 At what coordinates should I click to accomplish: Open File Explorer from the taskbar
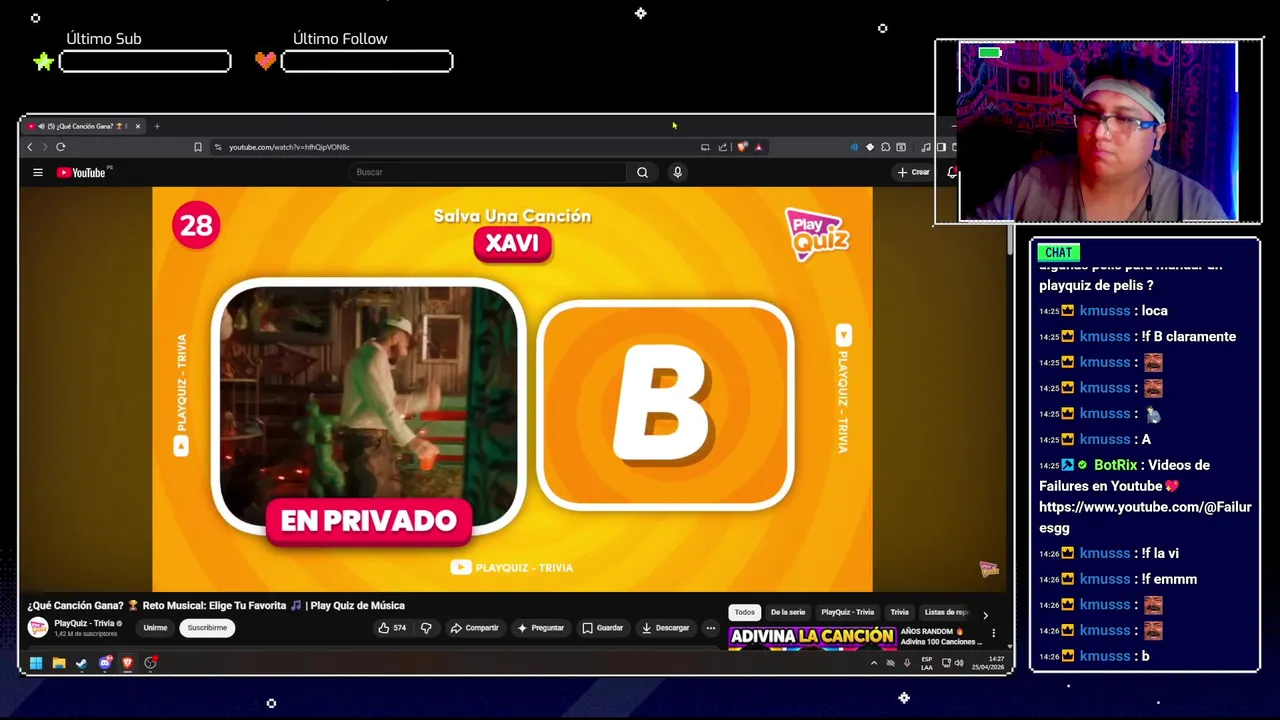point(59,663)
